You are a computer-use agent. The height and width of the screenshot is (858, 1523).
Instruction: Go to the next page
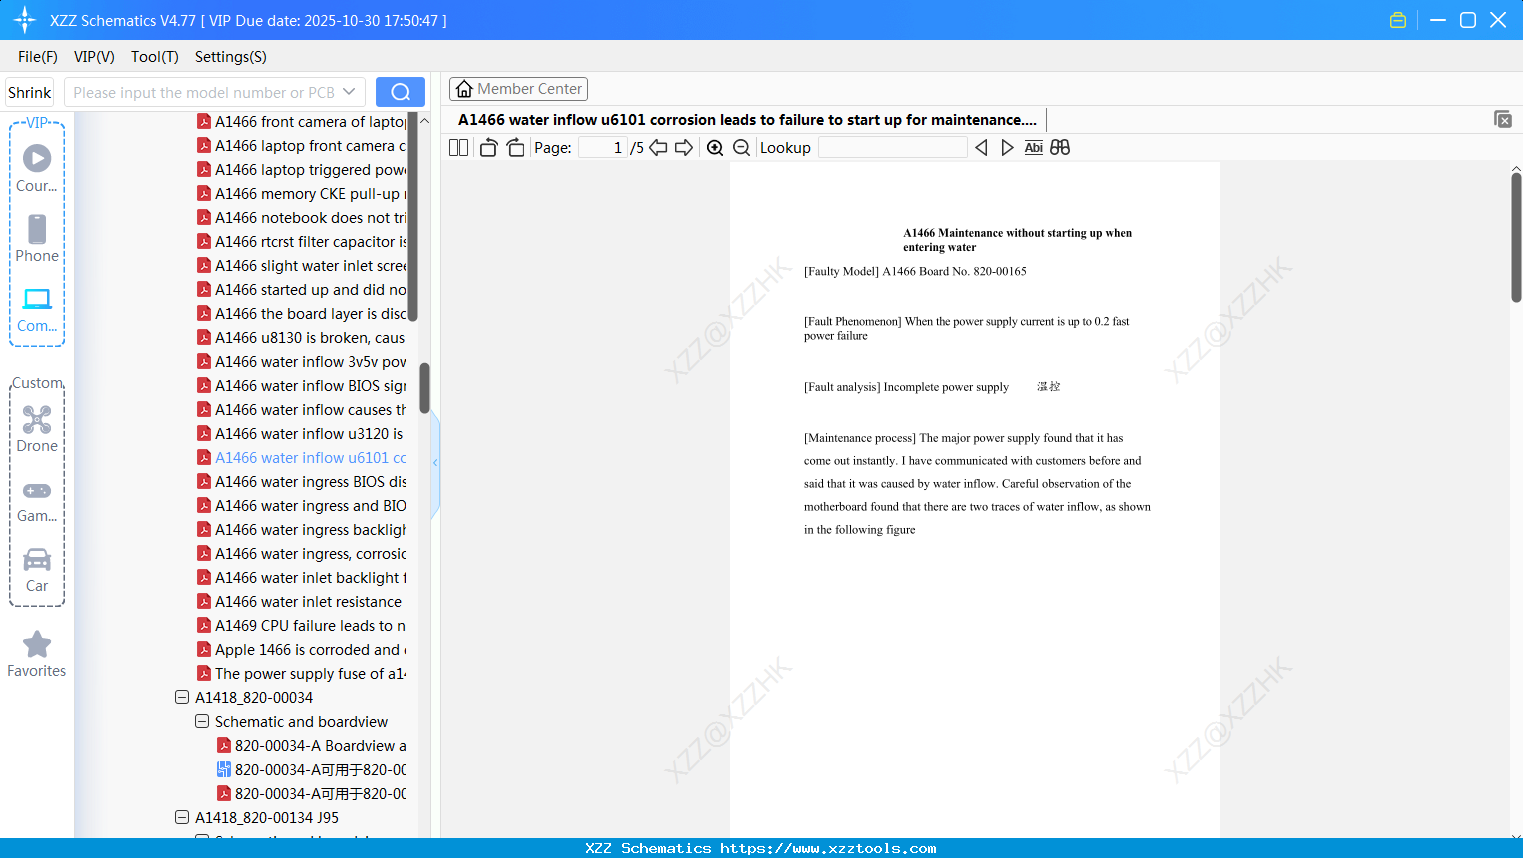point(684,148)
